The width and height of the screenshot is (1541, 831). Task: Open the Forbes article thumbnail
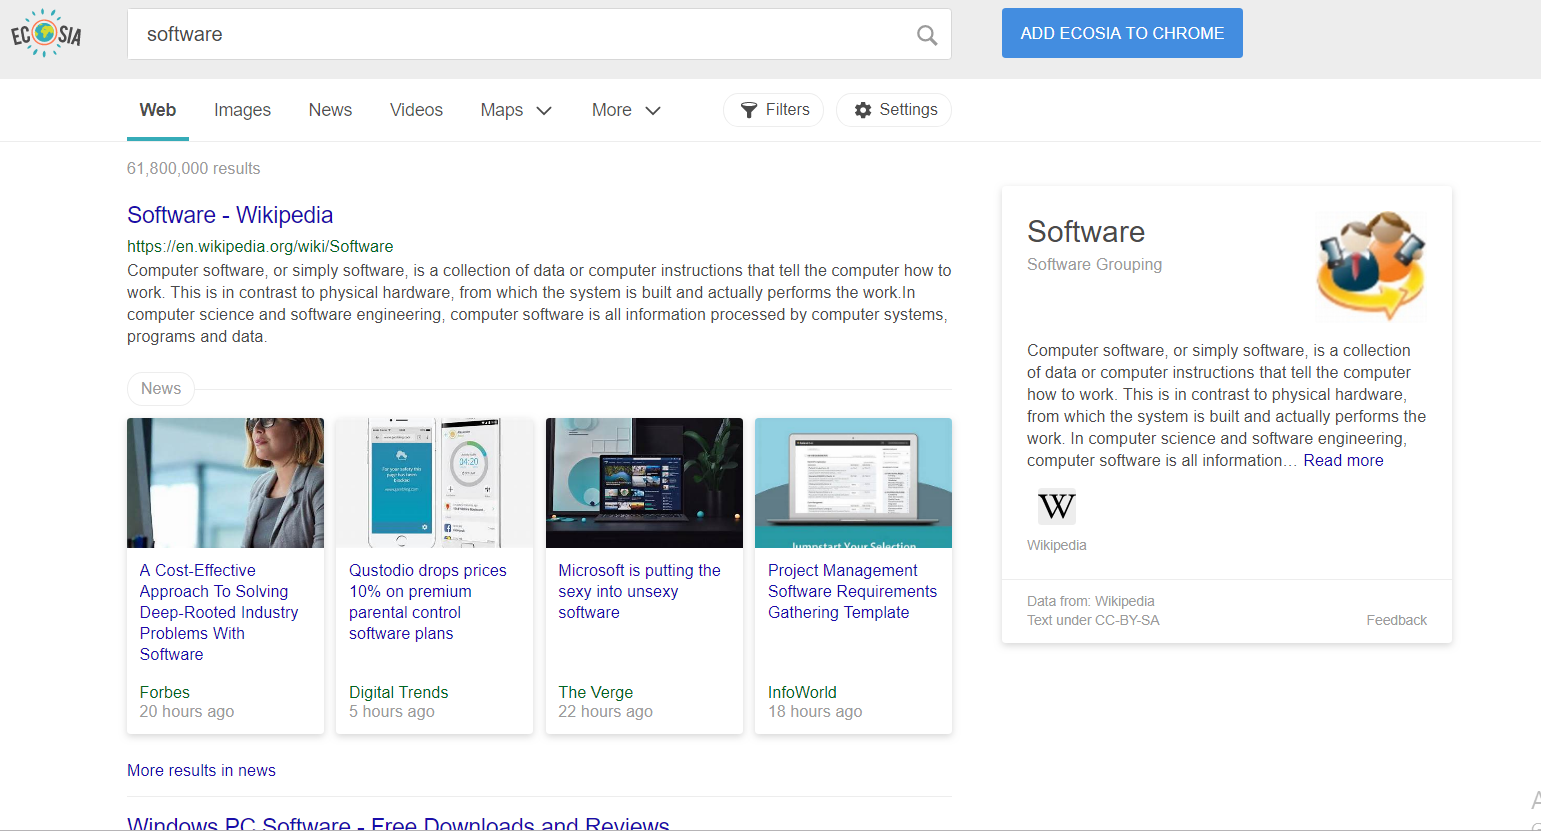(x=225, y=483)
